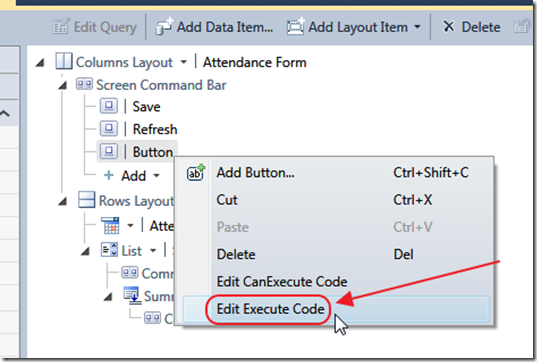Select the Screen Command Bar icon
The height and width of the screenshot is (362, 537).
(84, 84)
